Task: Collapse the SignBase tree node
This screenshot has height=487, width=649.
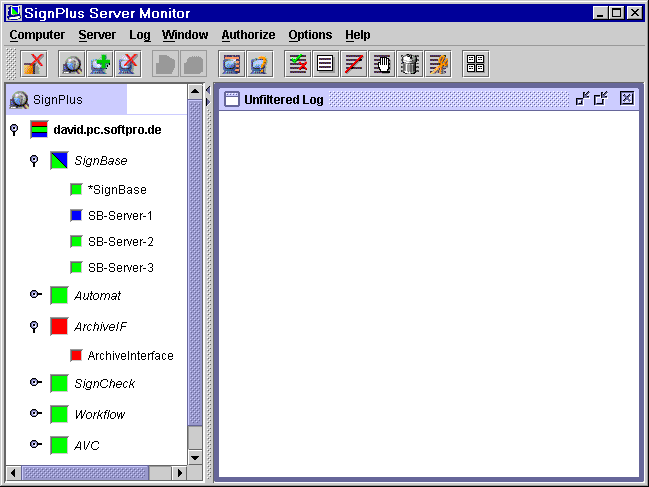Action: pos(34,160)
